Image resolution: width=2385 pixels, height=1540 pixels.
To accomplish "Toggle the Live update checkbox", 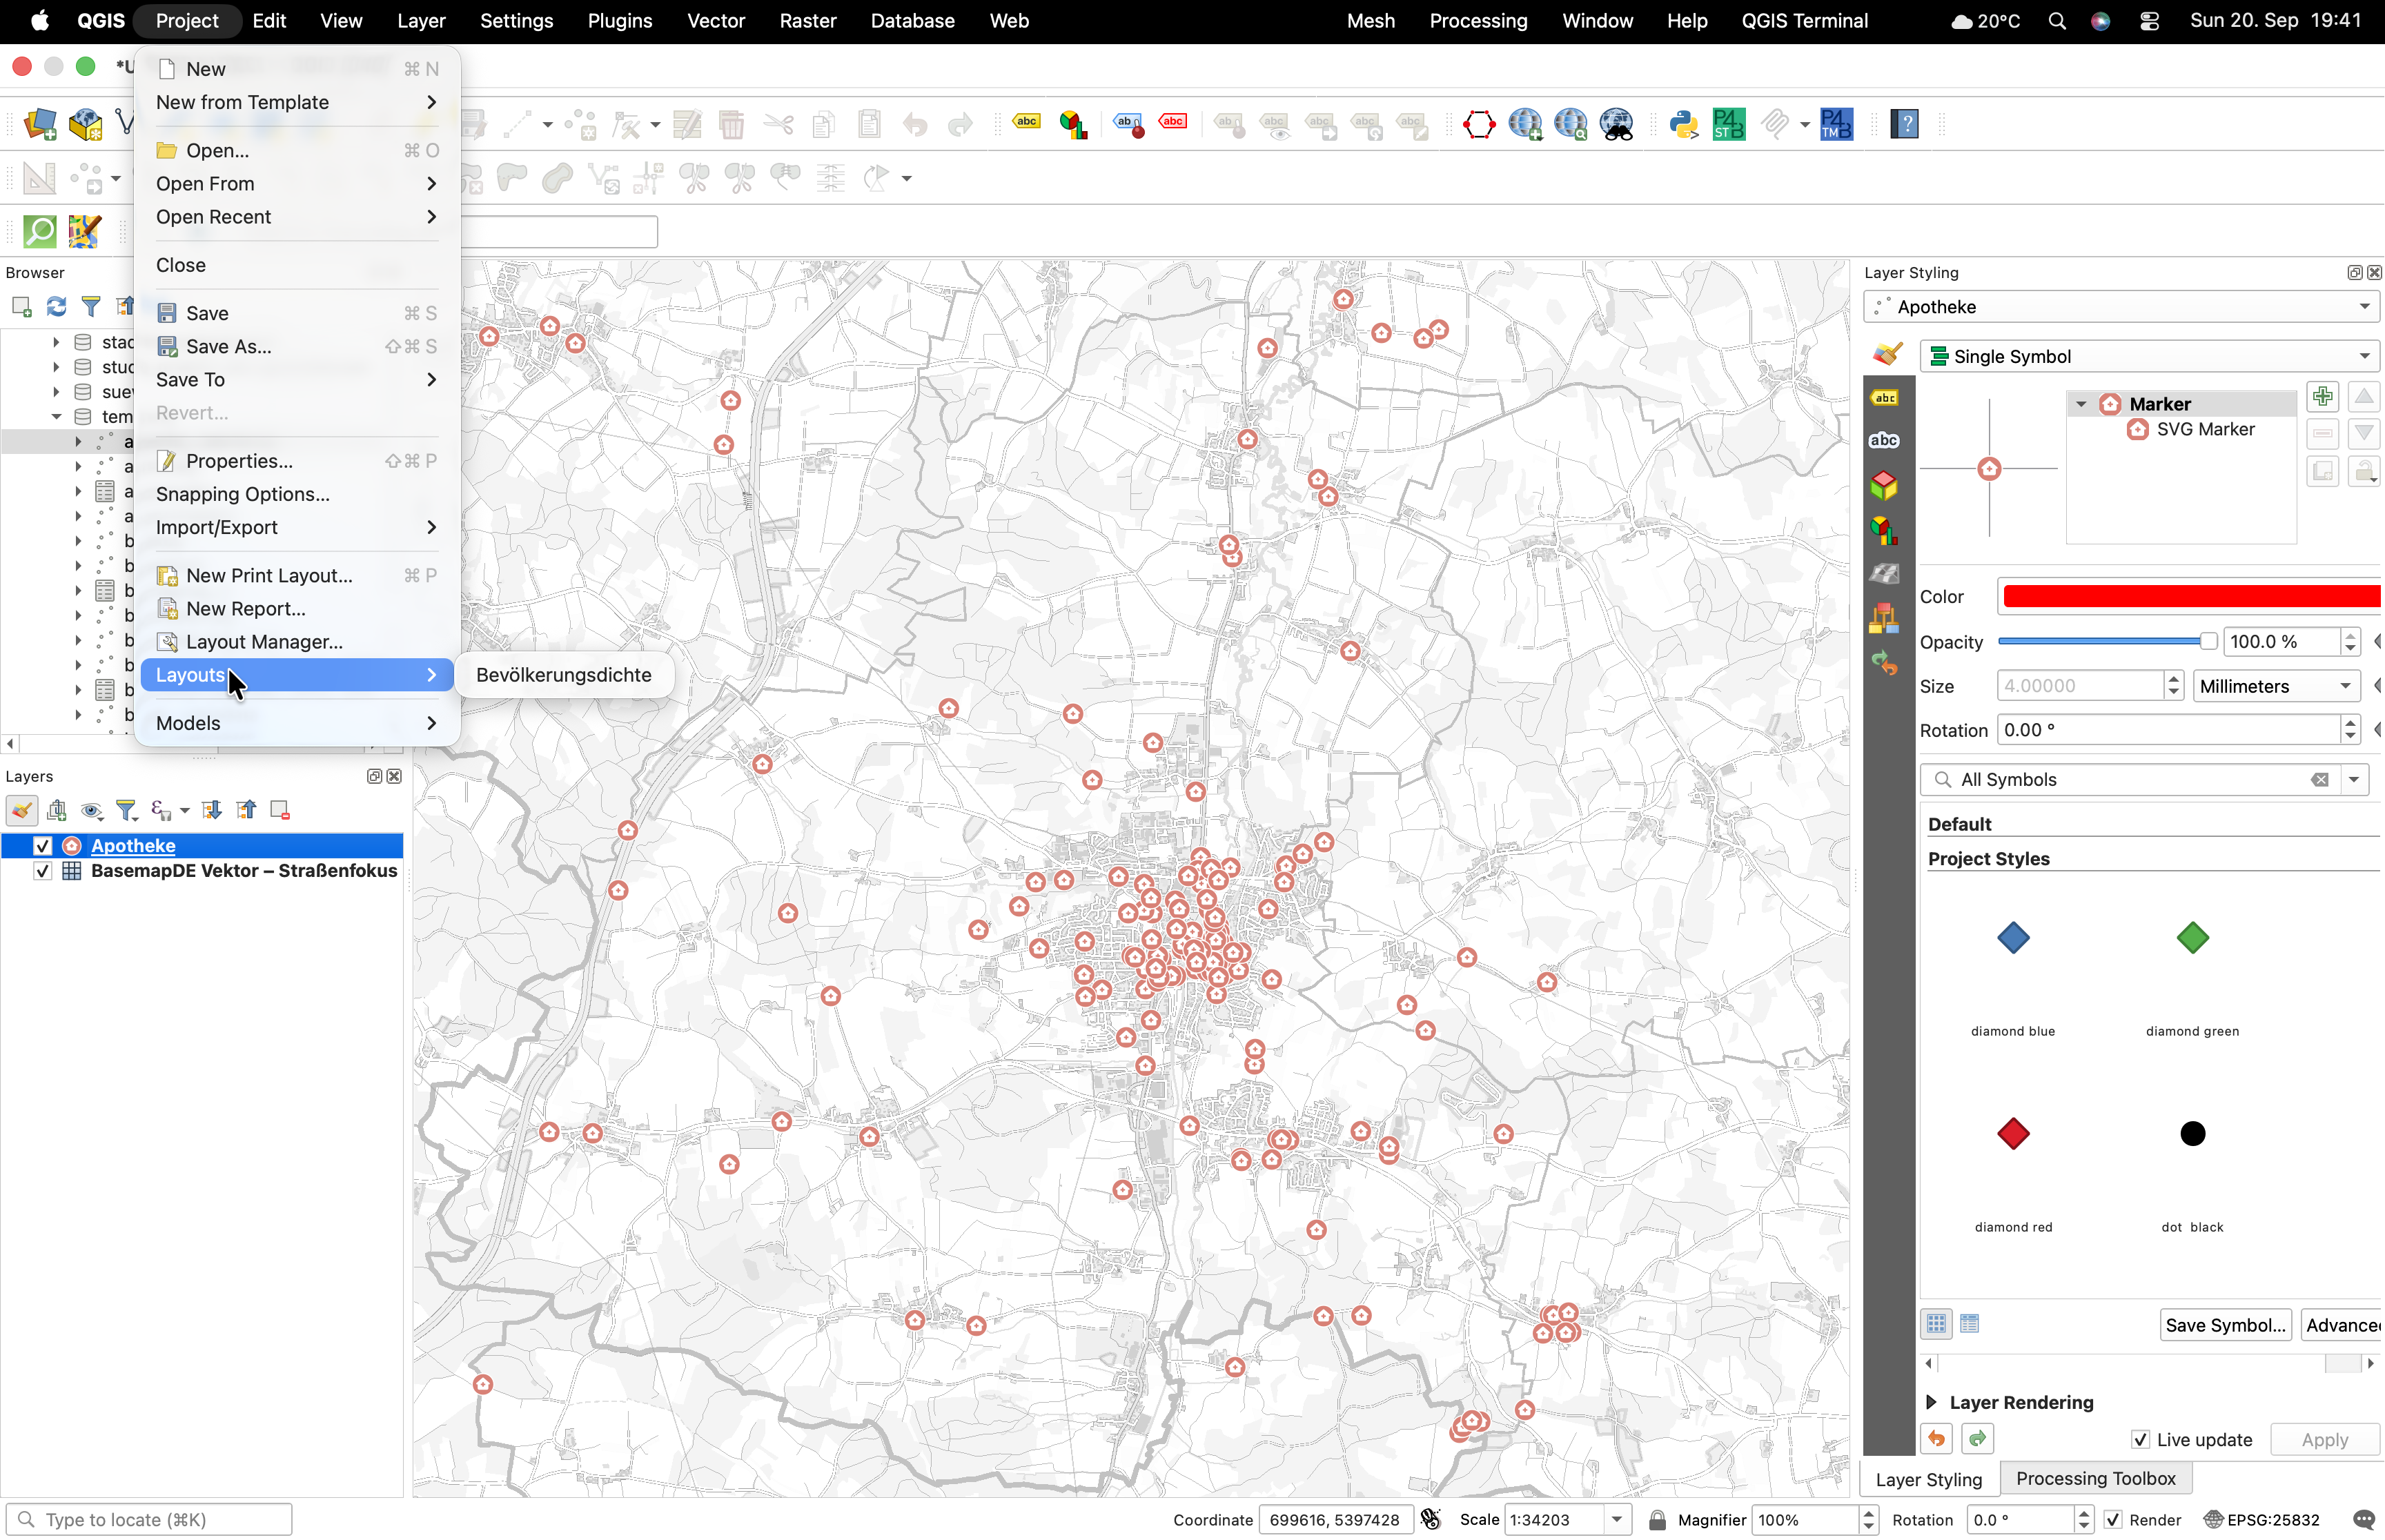I will coord(2140,1440).
